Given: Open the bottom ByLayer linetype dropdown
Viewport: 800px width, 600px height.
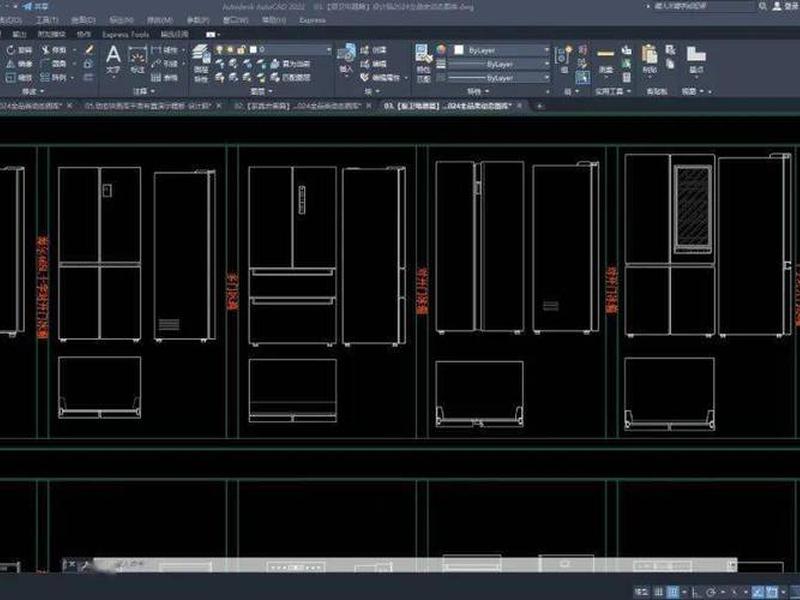Looking at the screenshot, I should coord(498,78).
